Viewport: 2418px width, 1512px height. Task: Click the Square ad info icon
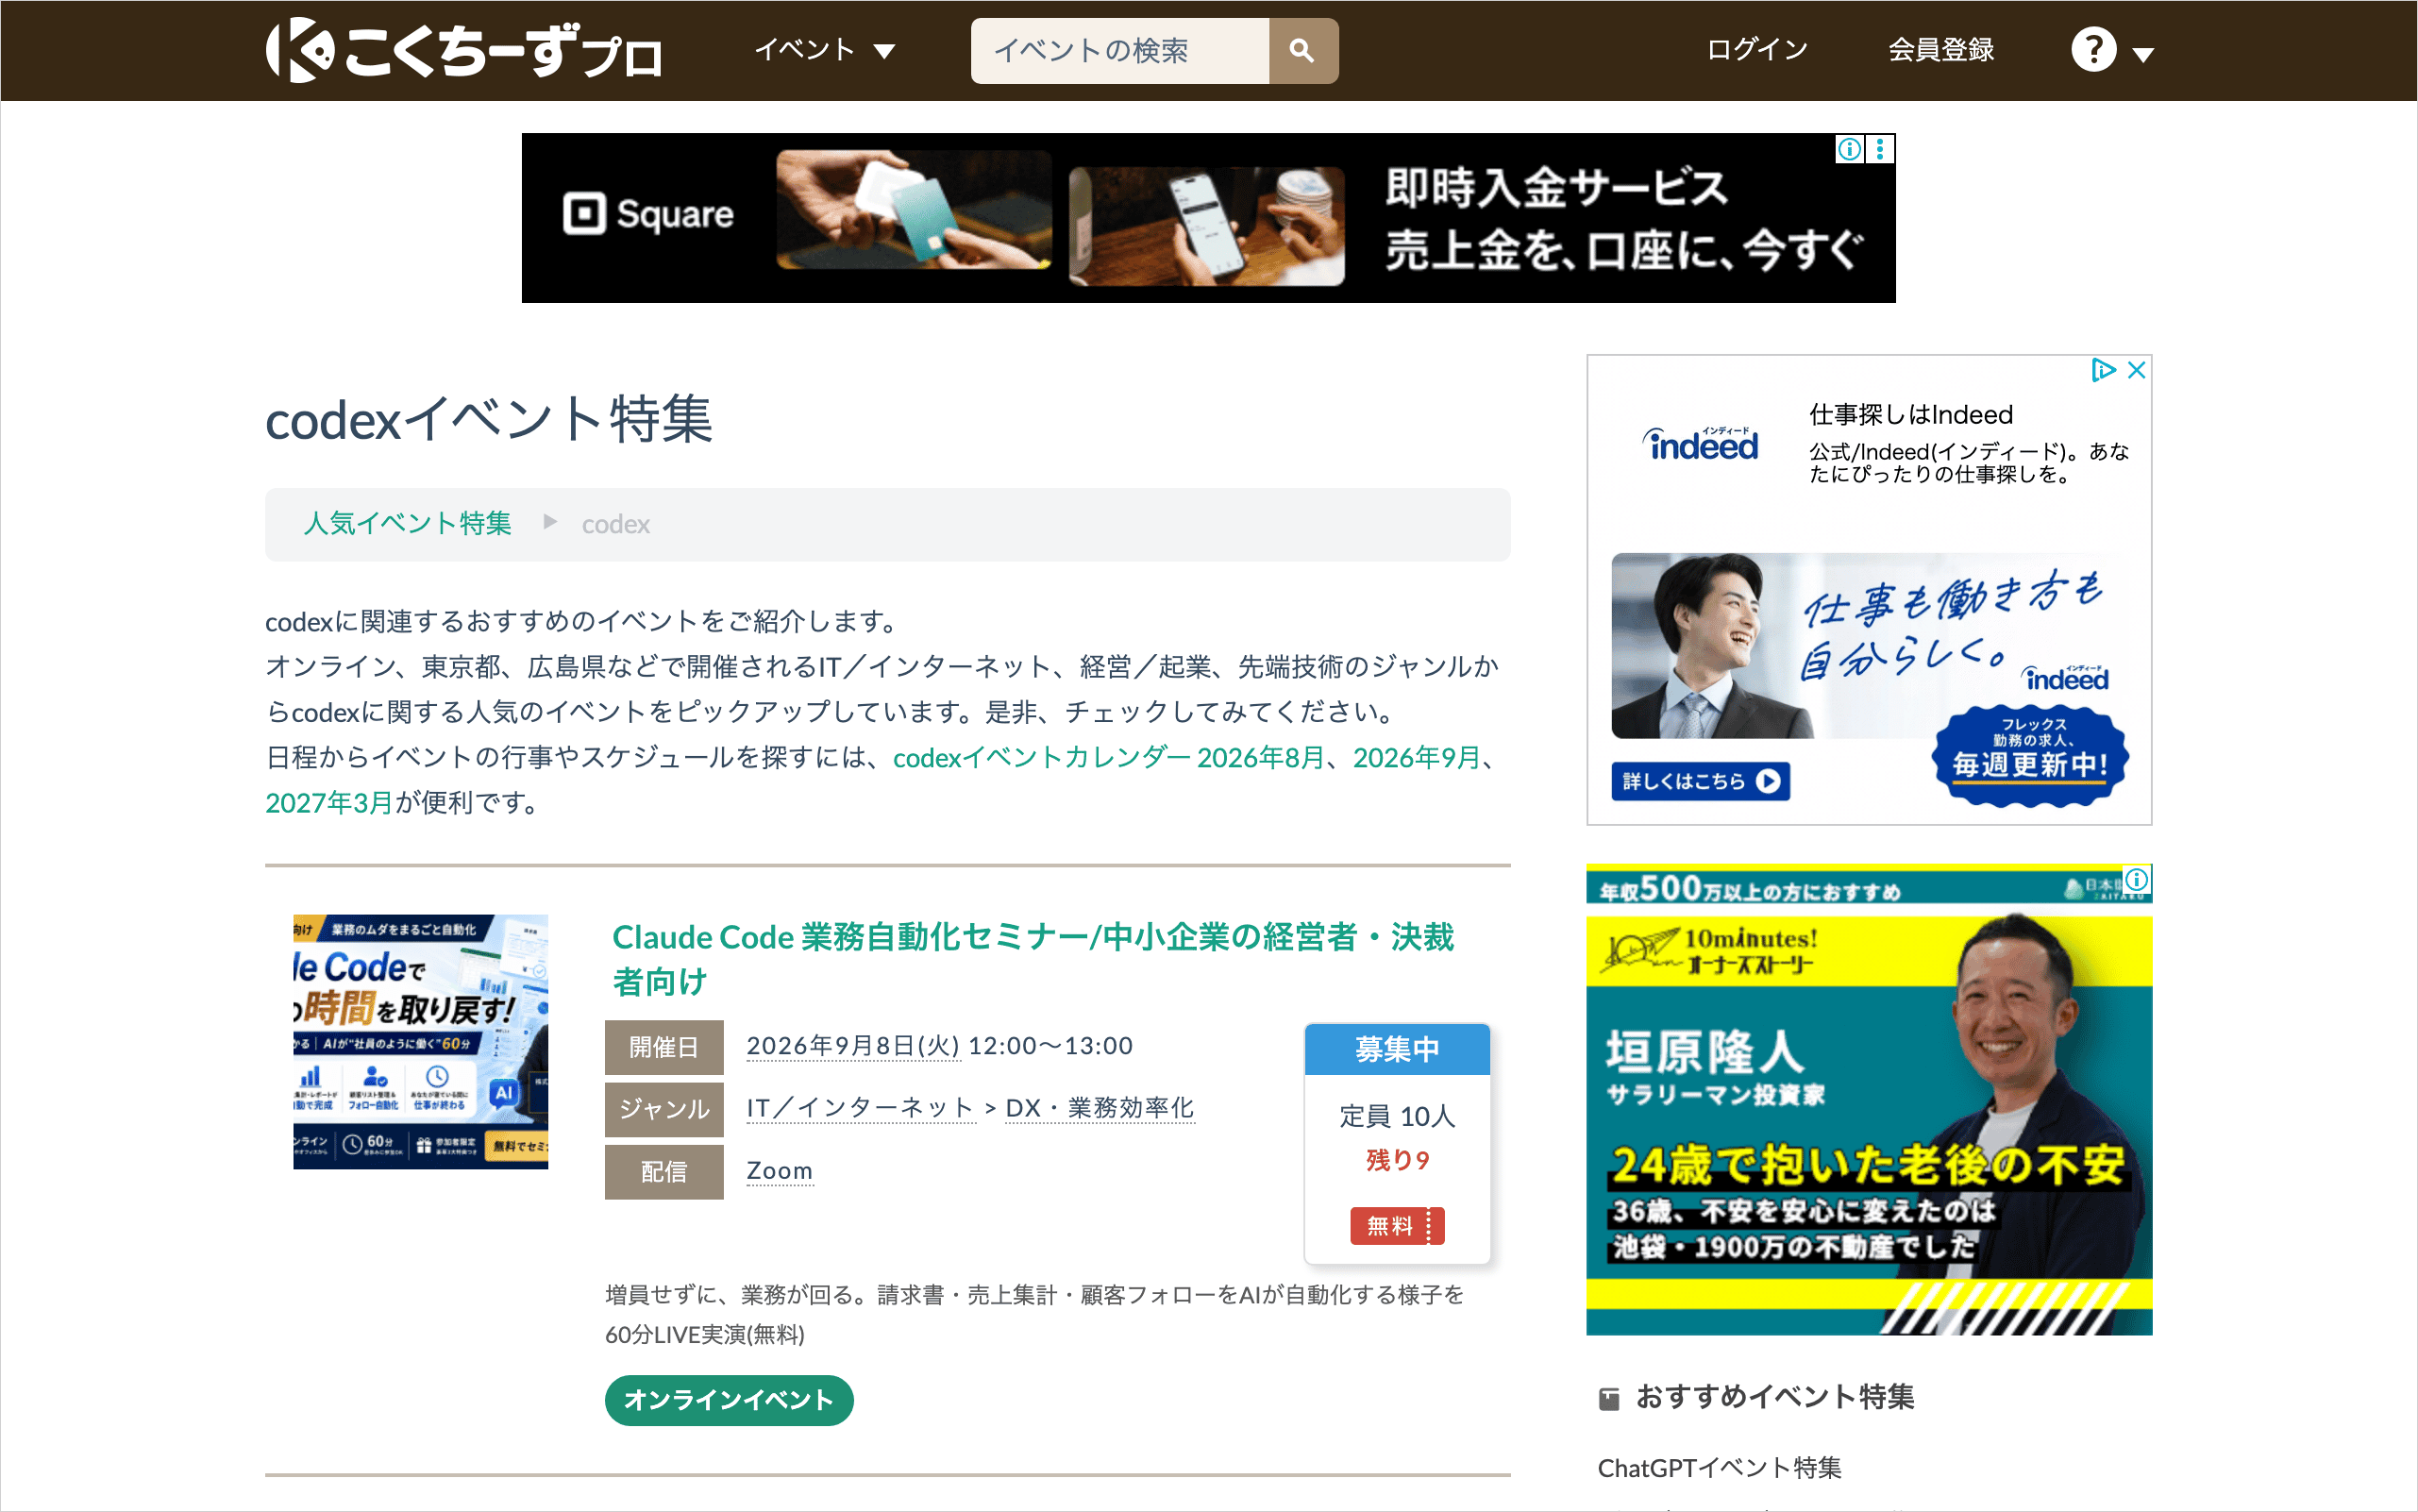click(x=1849, y=149)
